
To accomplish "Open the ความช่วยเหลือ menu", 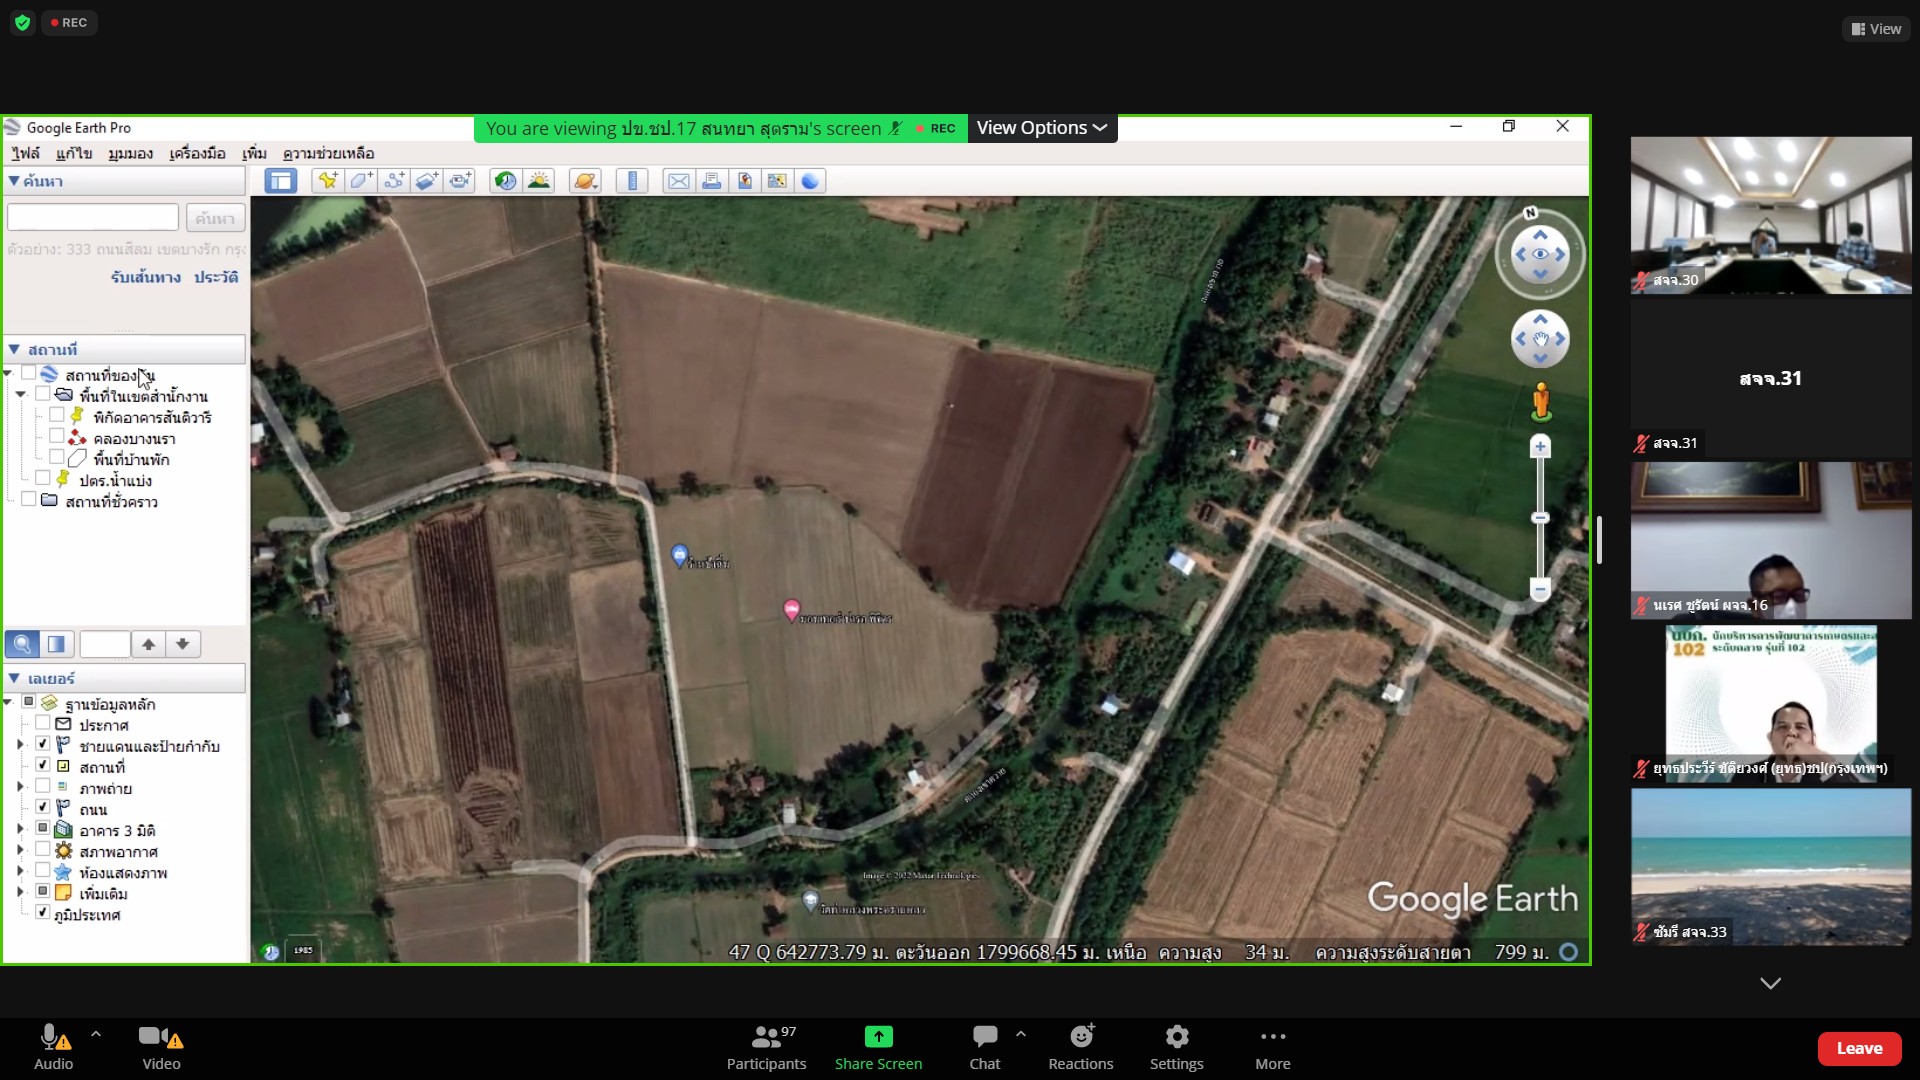I will coord(328,153).
